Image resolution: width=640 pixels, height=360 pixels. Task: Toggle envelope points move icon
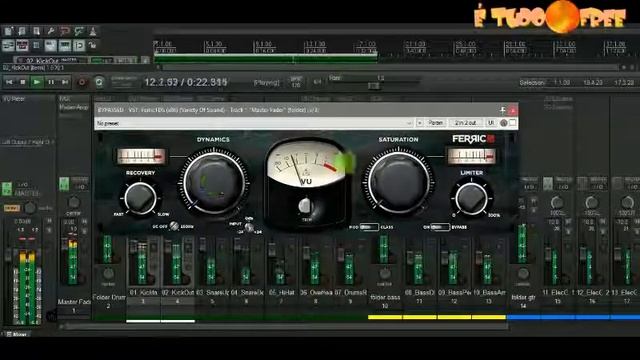[51, 45]
